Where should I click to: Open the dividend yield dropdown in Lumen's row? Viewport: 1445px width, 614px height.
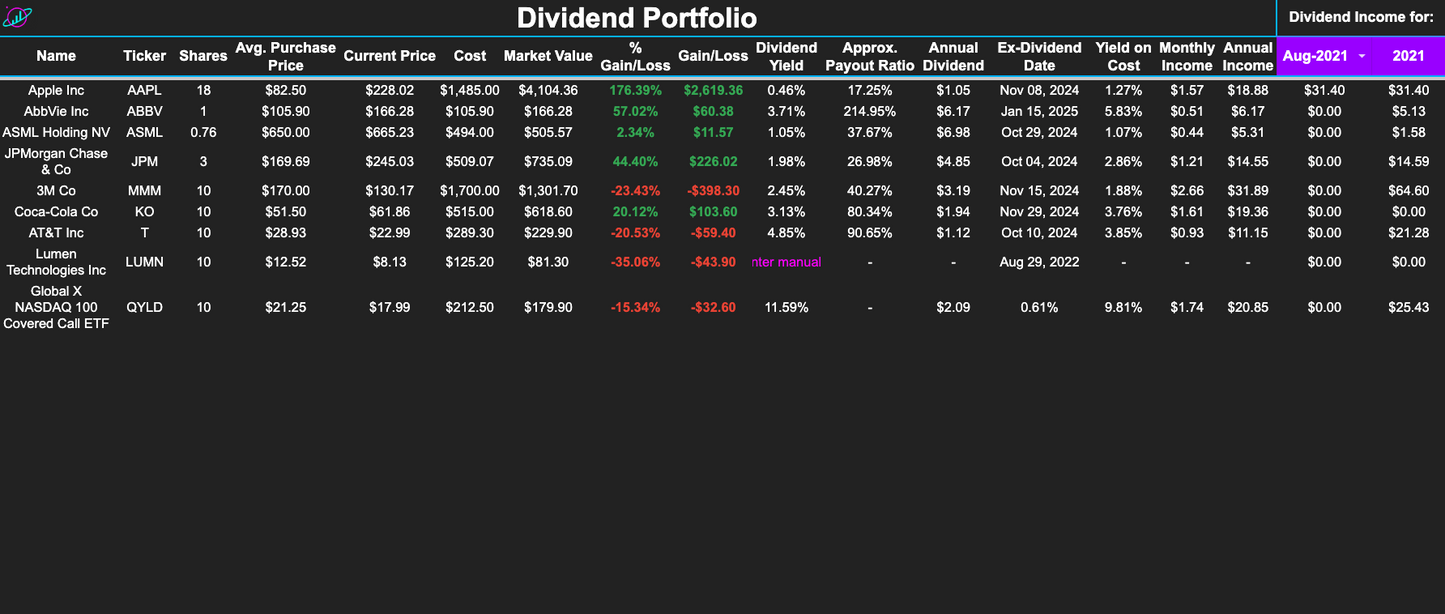coord(786,261)
